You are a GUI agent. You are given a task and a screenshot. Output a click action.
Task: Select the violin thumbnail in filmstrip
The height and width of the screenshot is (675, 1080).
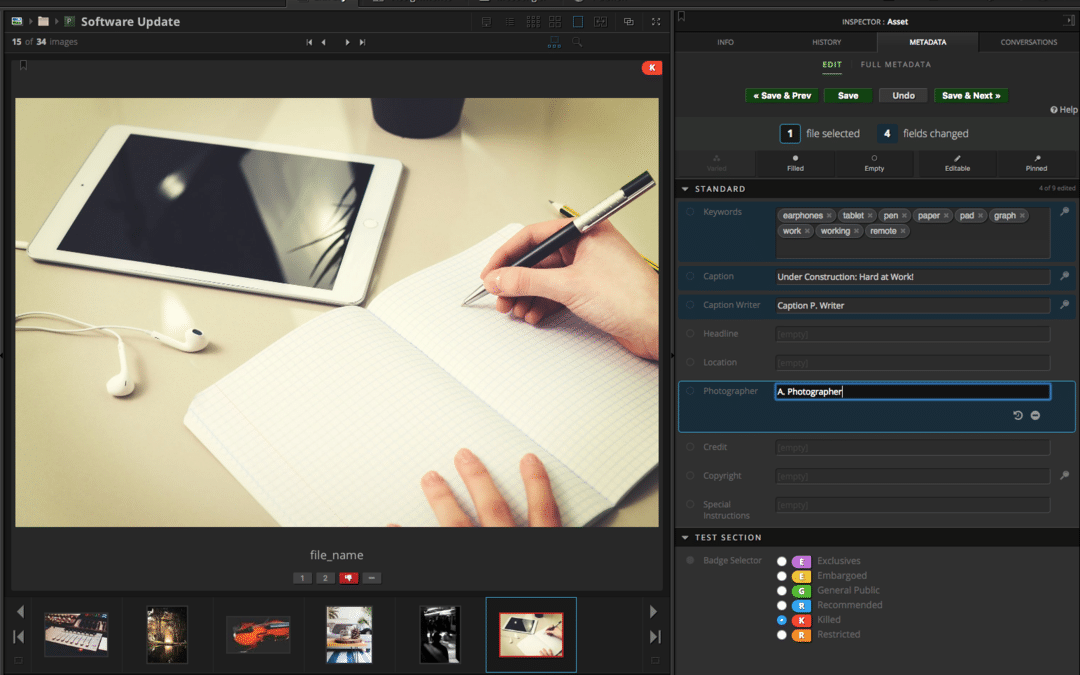click(x=258, y=635)
